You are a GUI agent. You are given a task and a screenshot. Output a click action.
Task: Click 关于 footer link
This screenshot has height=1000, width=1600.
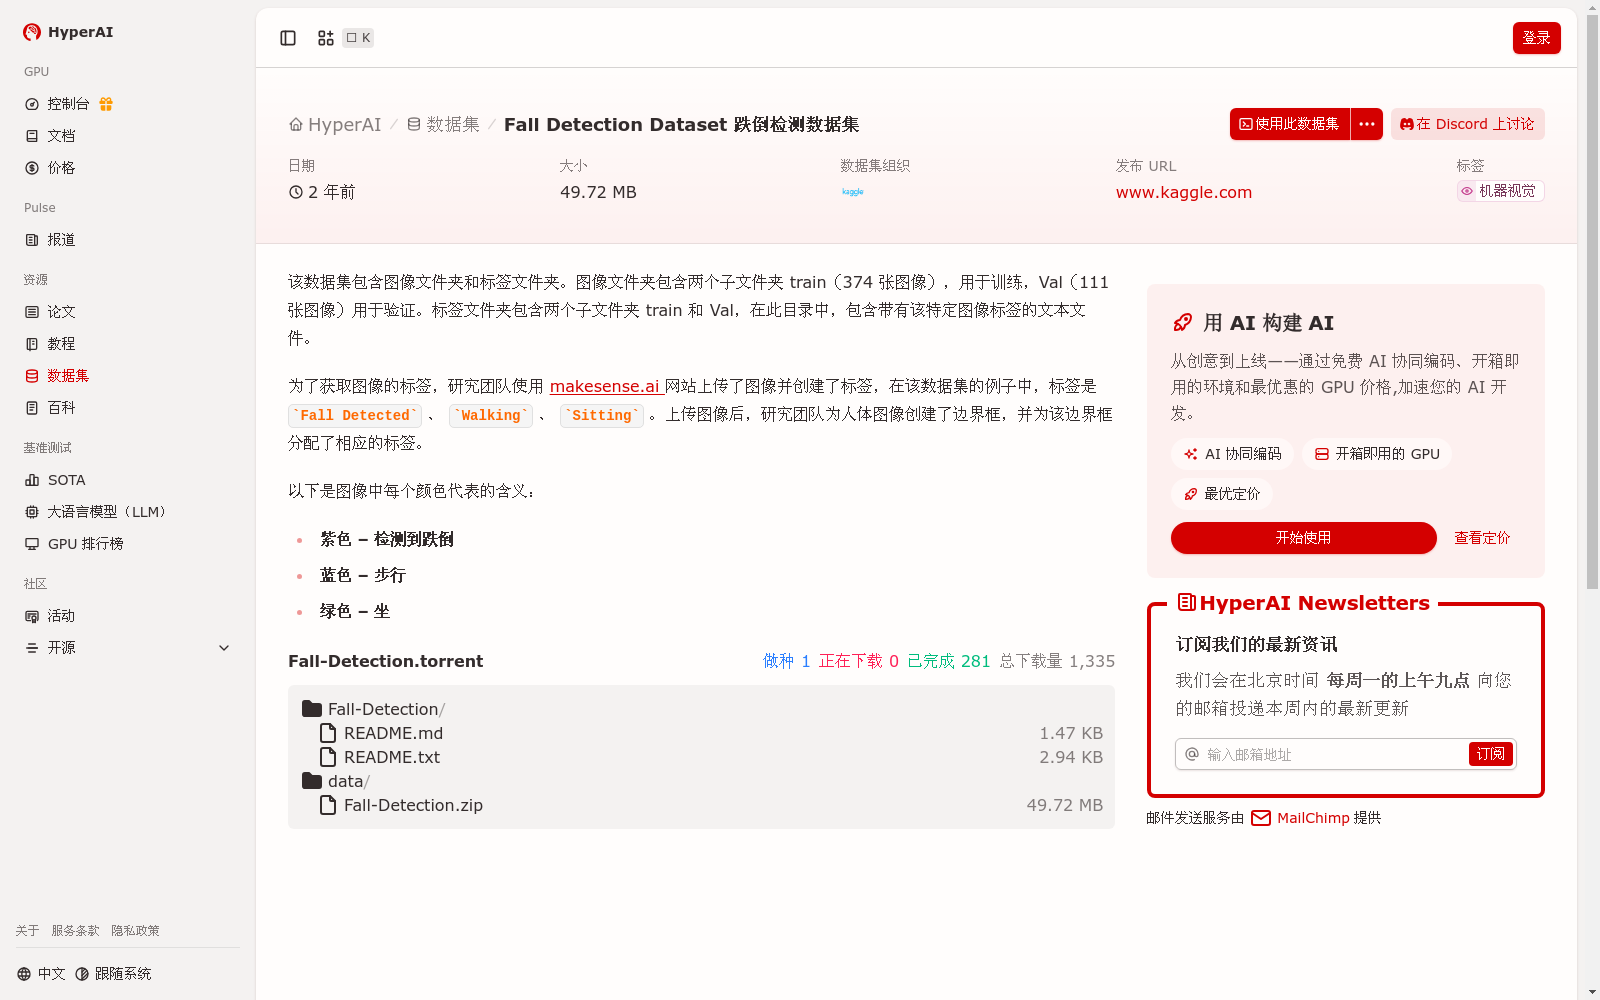click(27, 931)
